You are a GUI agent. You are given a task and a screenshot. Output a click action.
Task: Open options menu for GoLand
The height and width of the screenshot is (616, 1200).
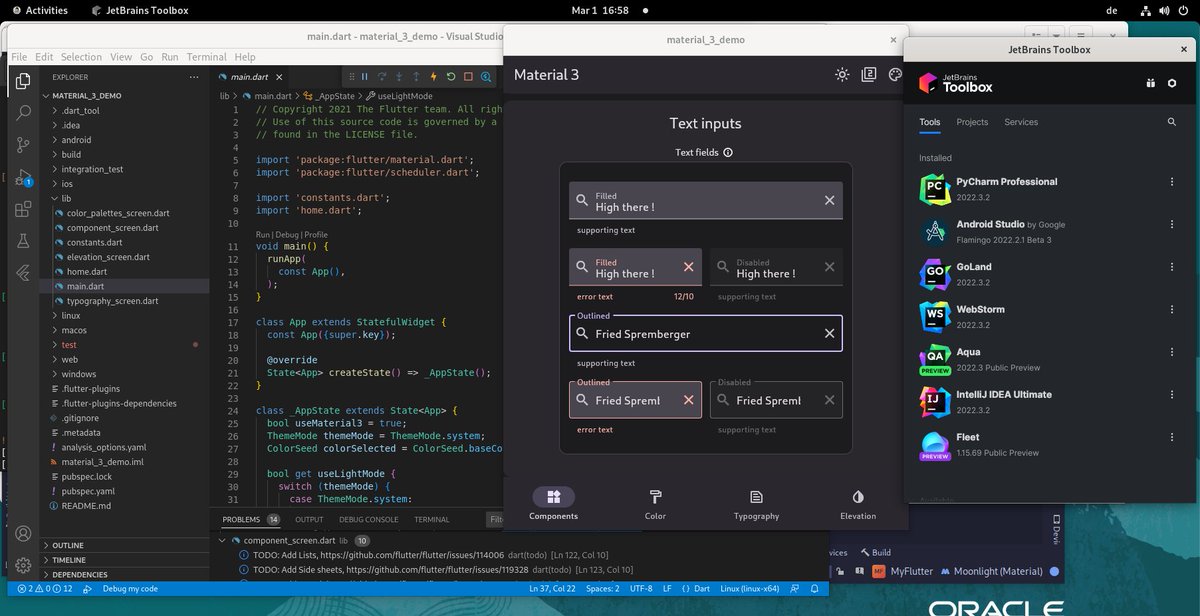(x=1172, y=267)
